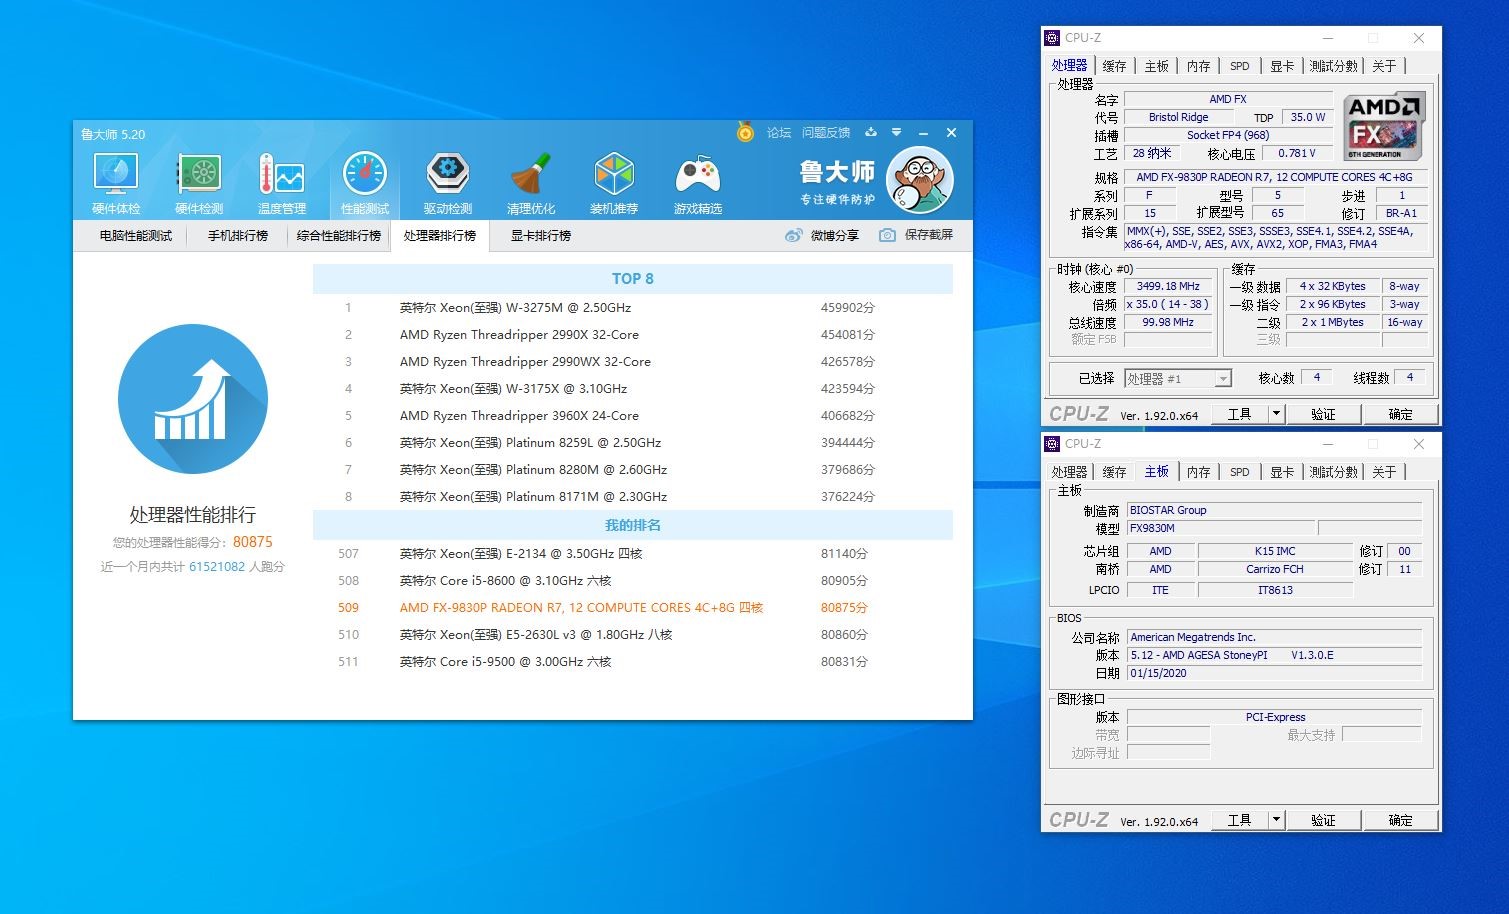Screen dimensions: 1509x914
Task: Select upper CPU-Z 显卡 tab
Action: (x=1282, y=66)
